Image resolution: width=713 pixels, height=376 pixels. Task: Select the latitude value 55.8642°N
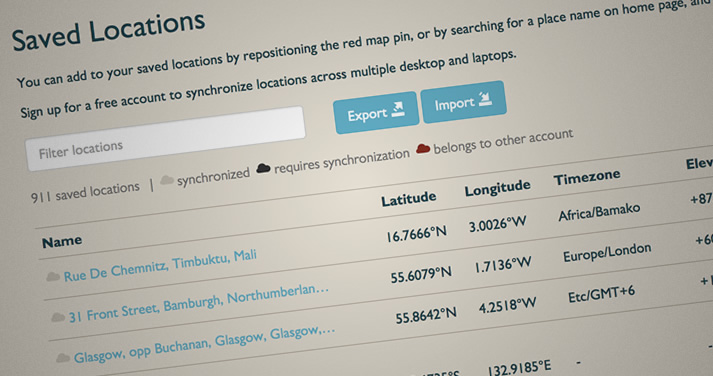[x=426, y=316]
